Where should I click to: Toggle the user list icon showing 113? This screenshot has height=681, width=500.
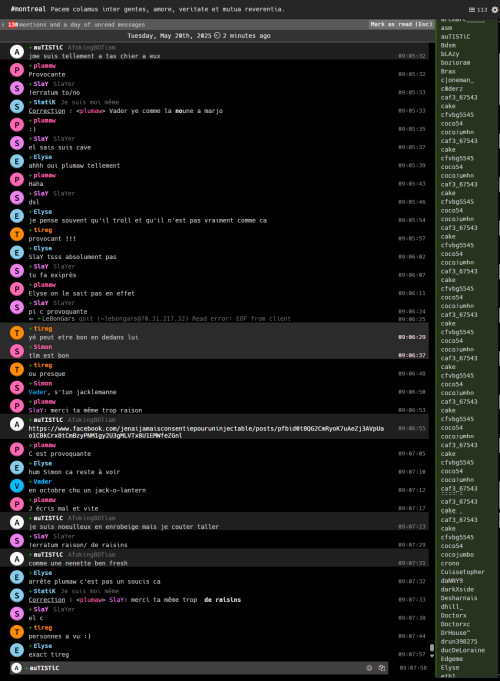coord(478,10)
